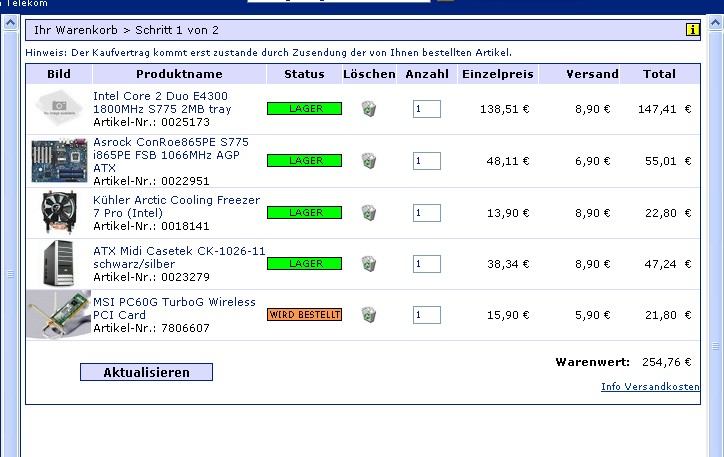Open the ATX Midi case thumbnail image

pyautogui.click(x=58, y=263)
